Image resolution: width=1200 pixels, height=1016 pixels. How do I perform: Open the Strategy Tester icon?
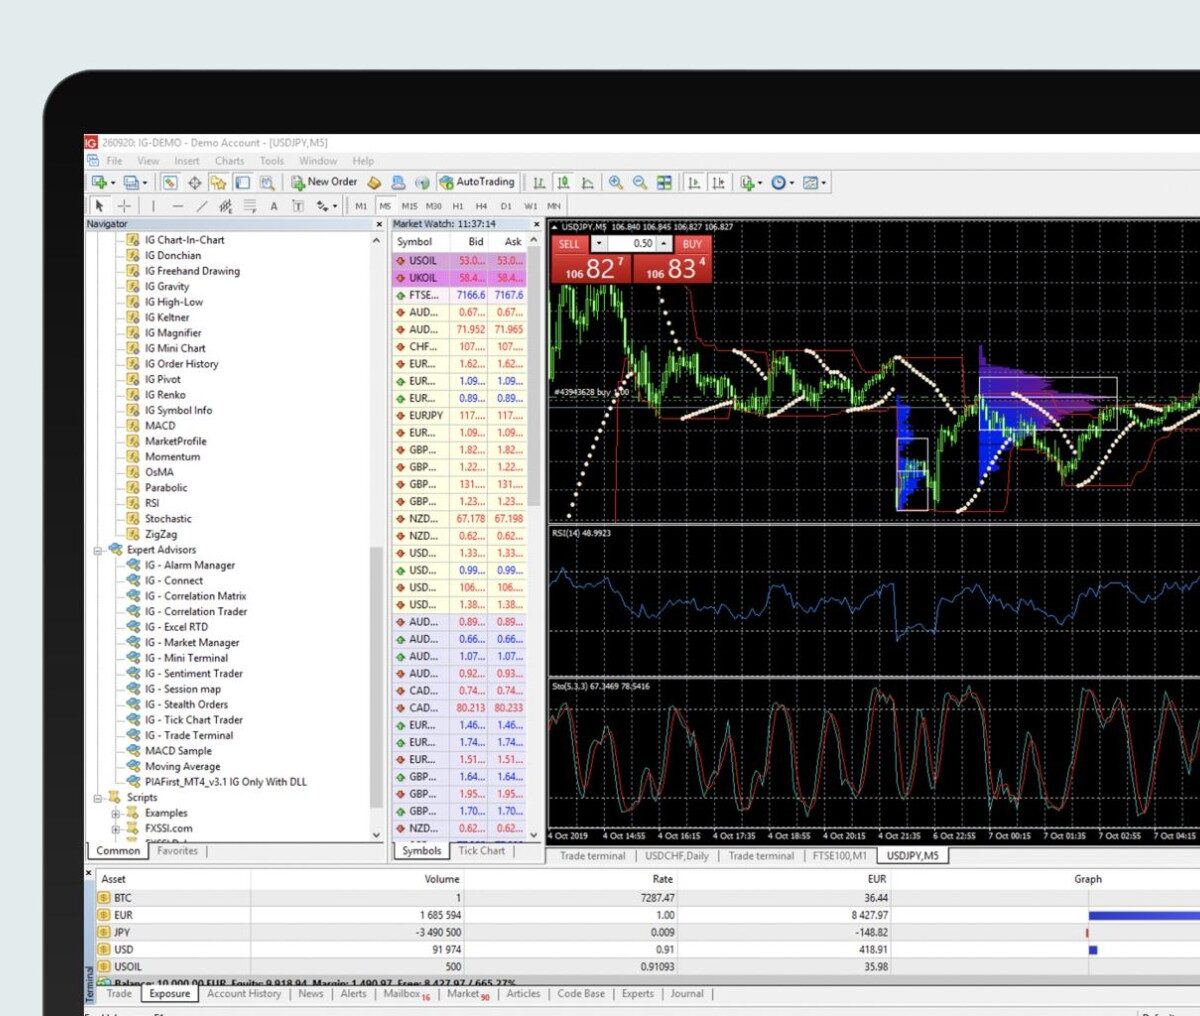pos(267,182)
